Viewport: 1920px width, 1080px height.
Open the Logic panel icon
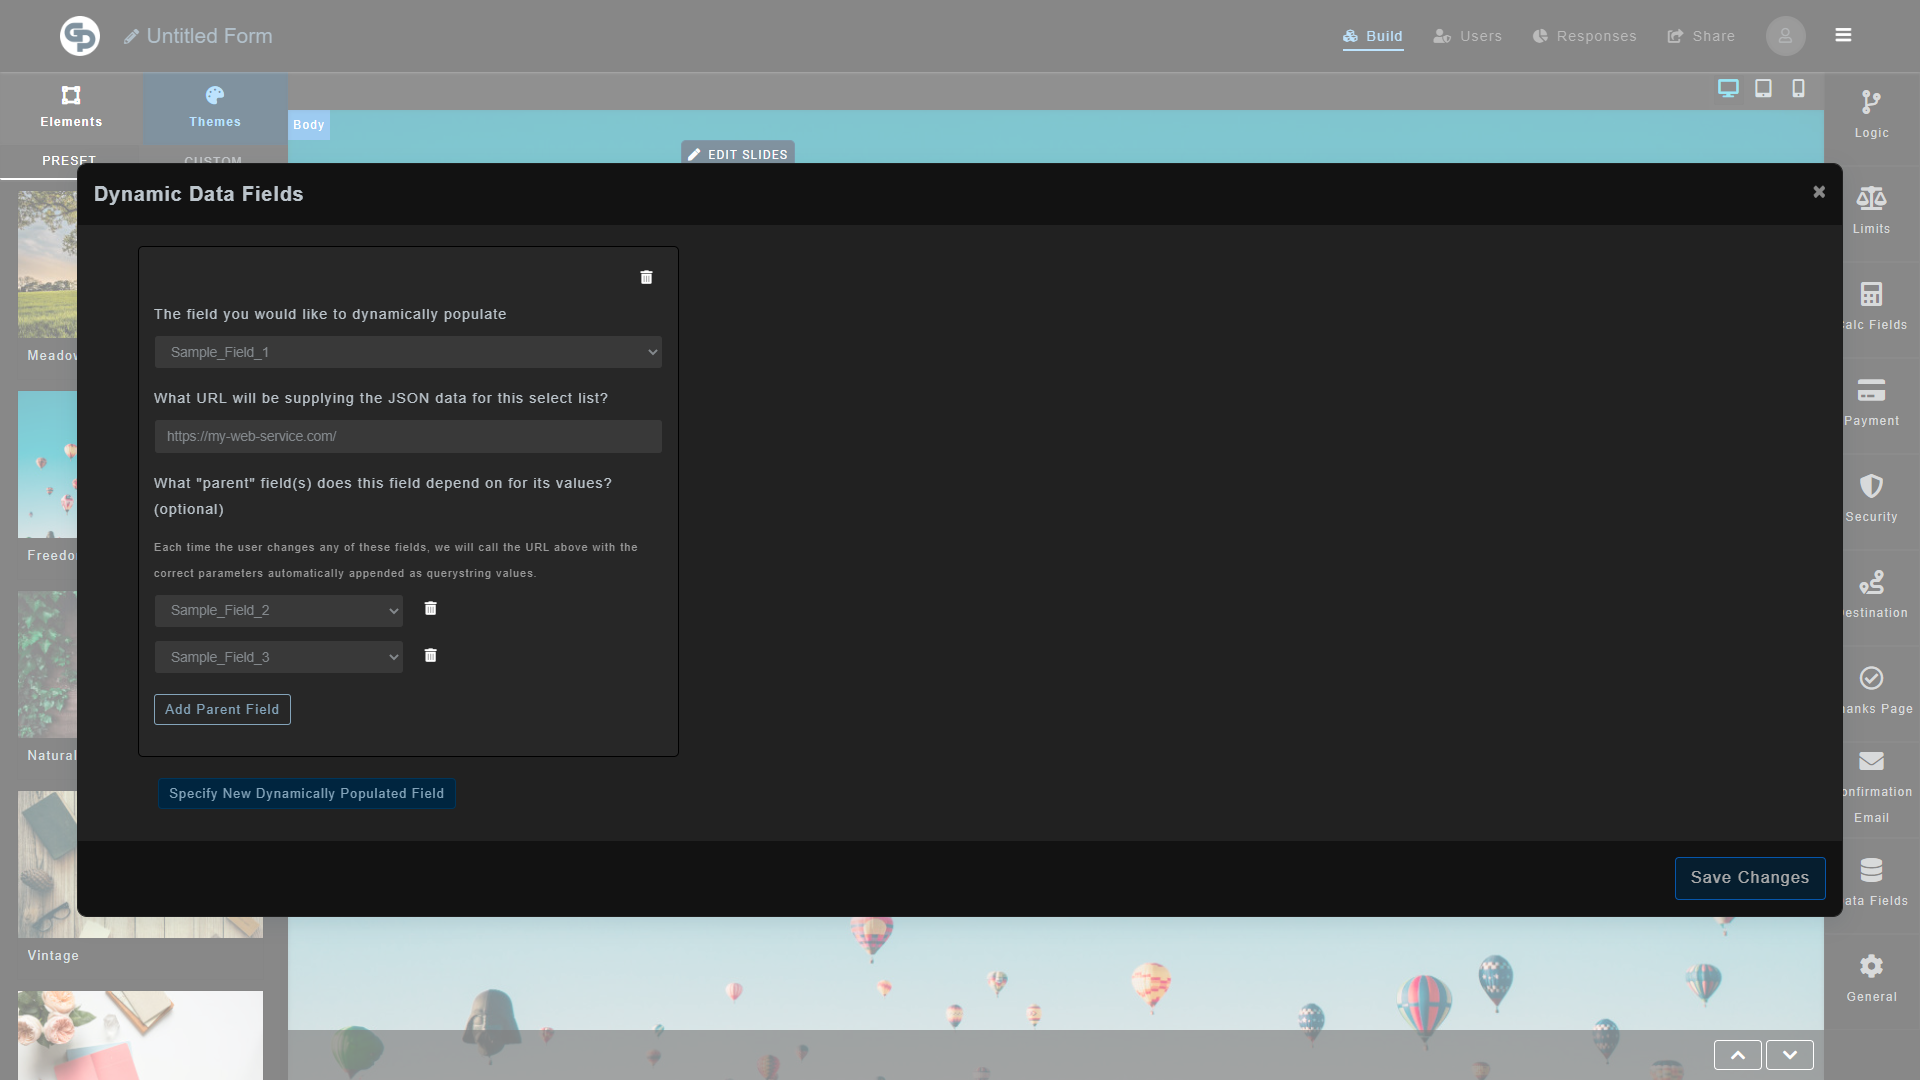(x=1871, y=103)
